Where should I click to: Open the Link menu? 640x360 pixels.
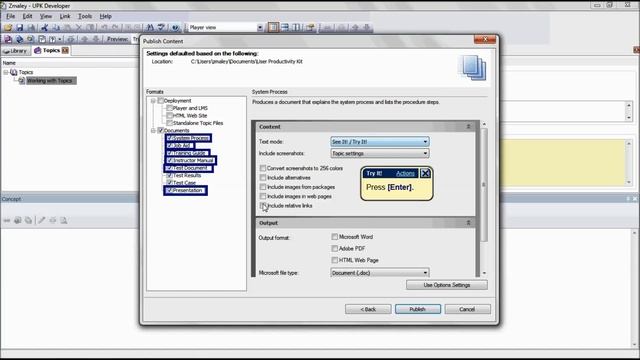(65, 16)
